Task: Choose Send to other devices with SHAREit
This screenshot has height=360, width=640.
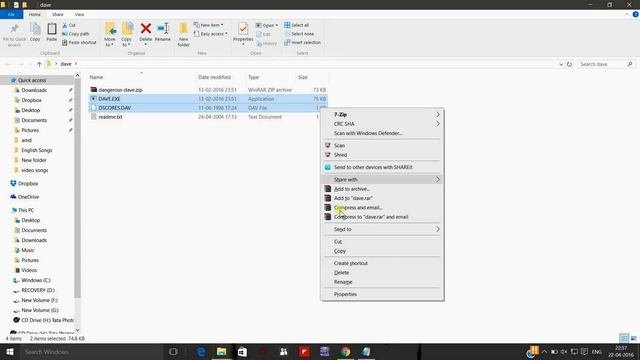Action: (x=382, y=167)
